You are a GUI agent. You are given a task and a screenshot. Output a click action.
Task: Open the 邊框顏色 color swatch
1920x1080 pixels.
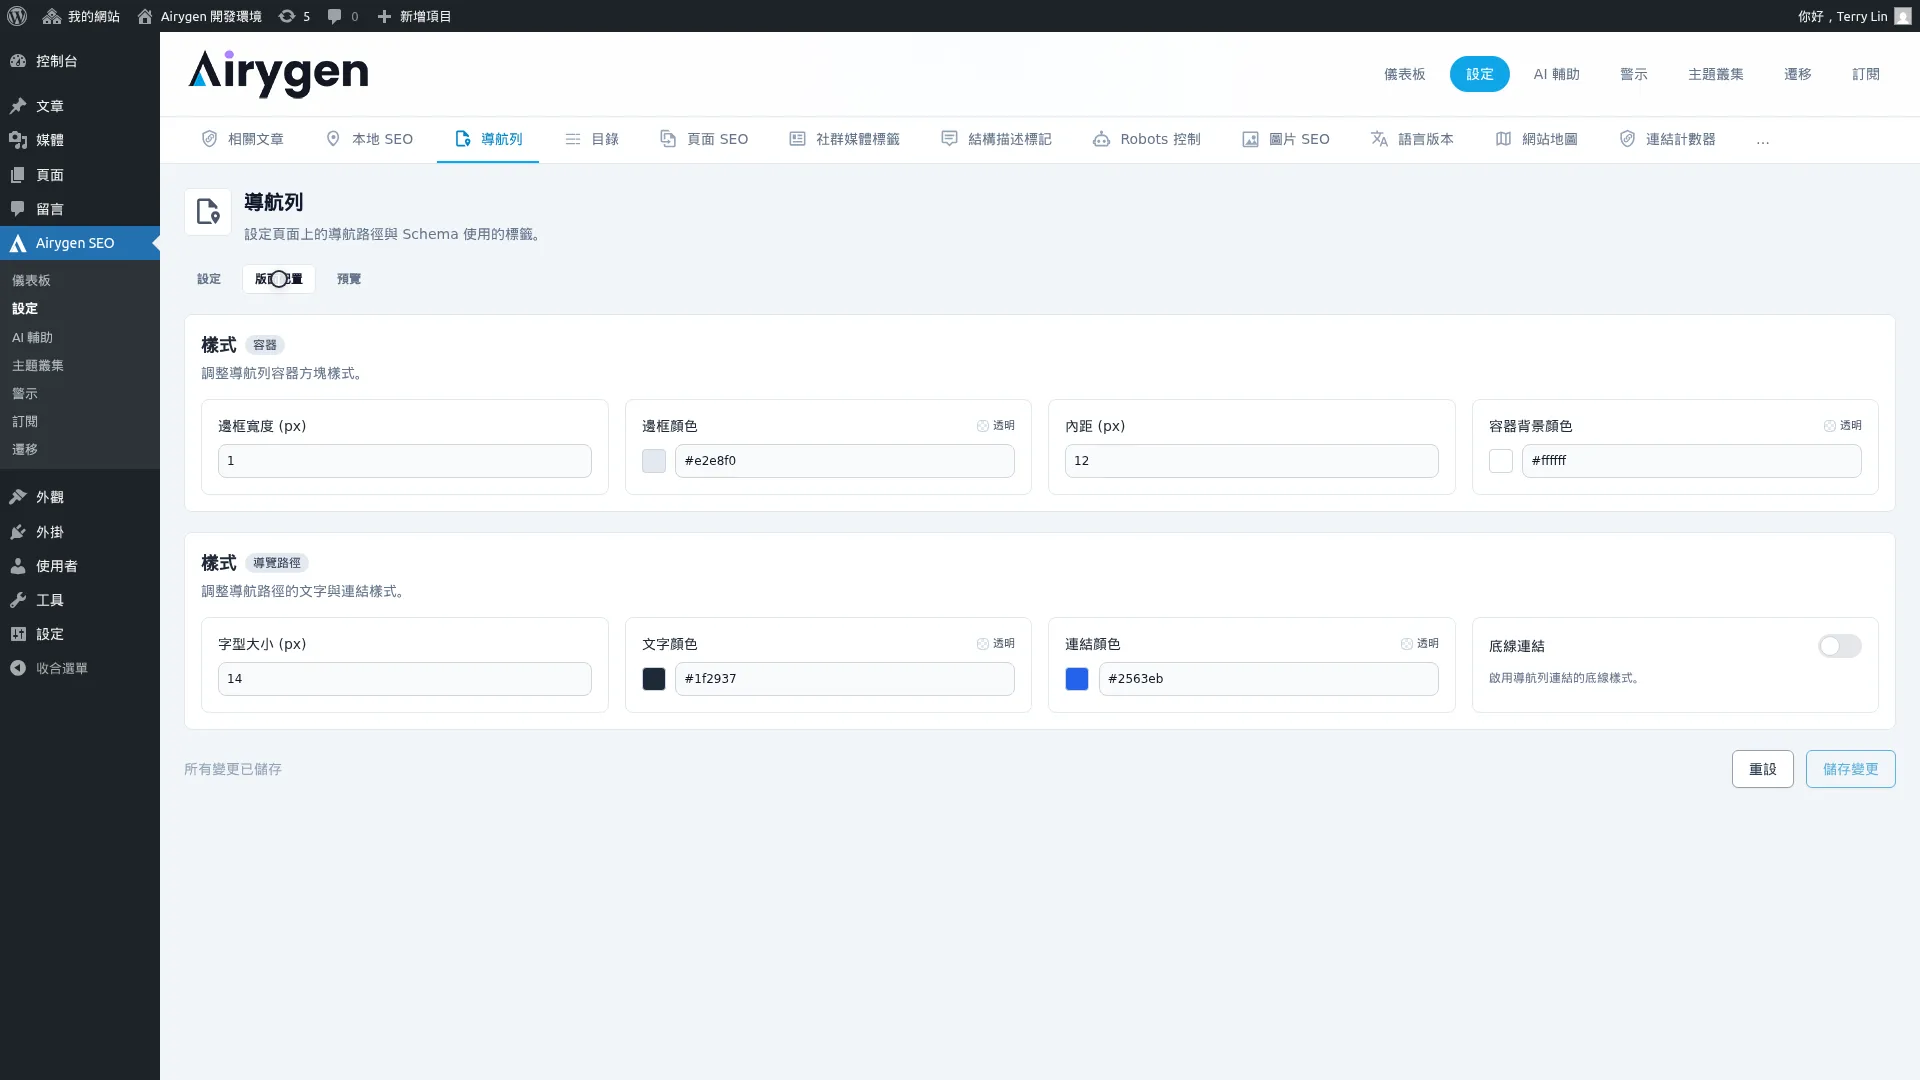(x=654, y=461)
